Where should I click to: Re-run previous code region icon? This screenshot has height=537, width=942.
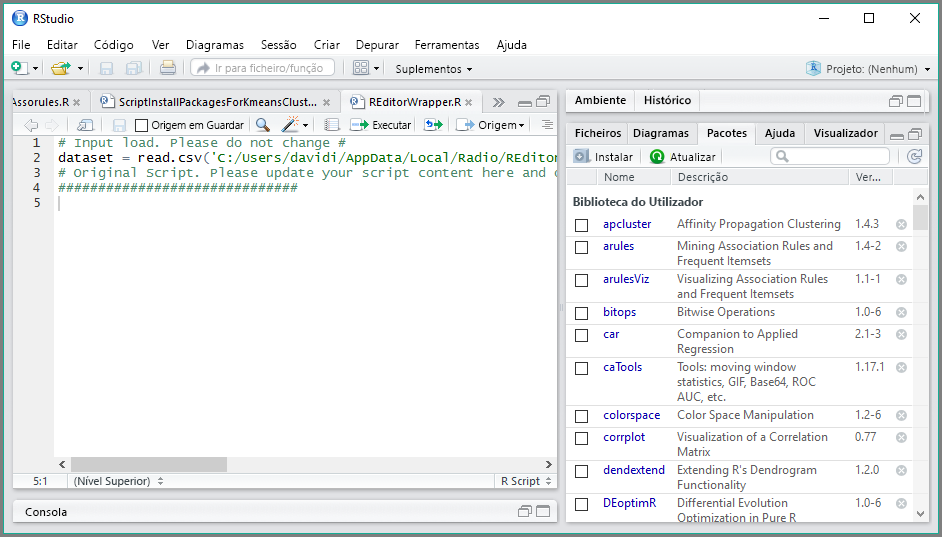pos(433,125)
